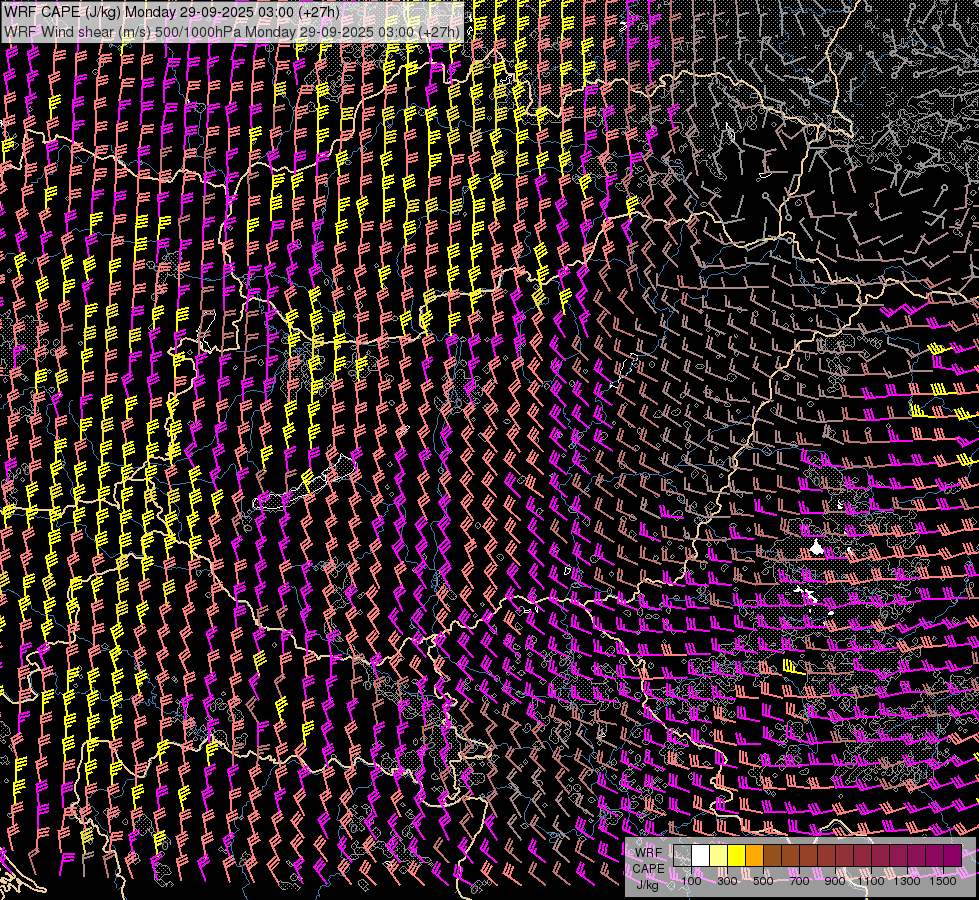Click the last dark purple legend swatch
This screenshot has height=900, width=979.
click(952, 856)
